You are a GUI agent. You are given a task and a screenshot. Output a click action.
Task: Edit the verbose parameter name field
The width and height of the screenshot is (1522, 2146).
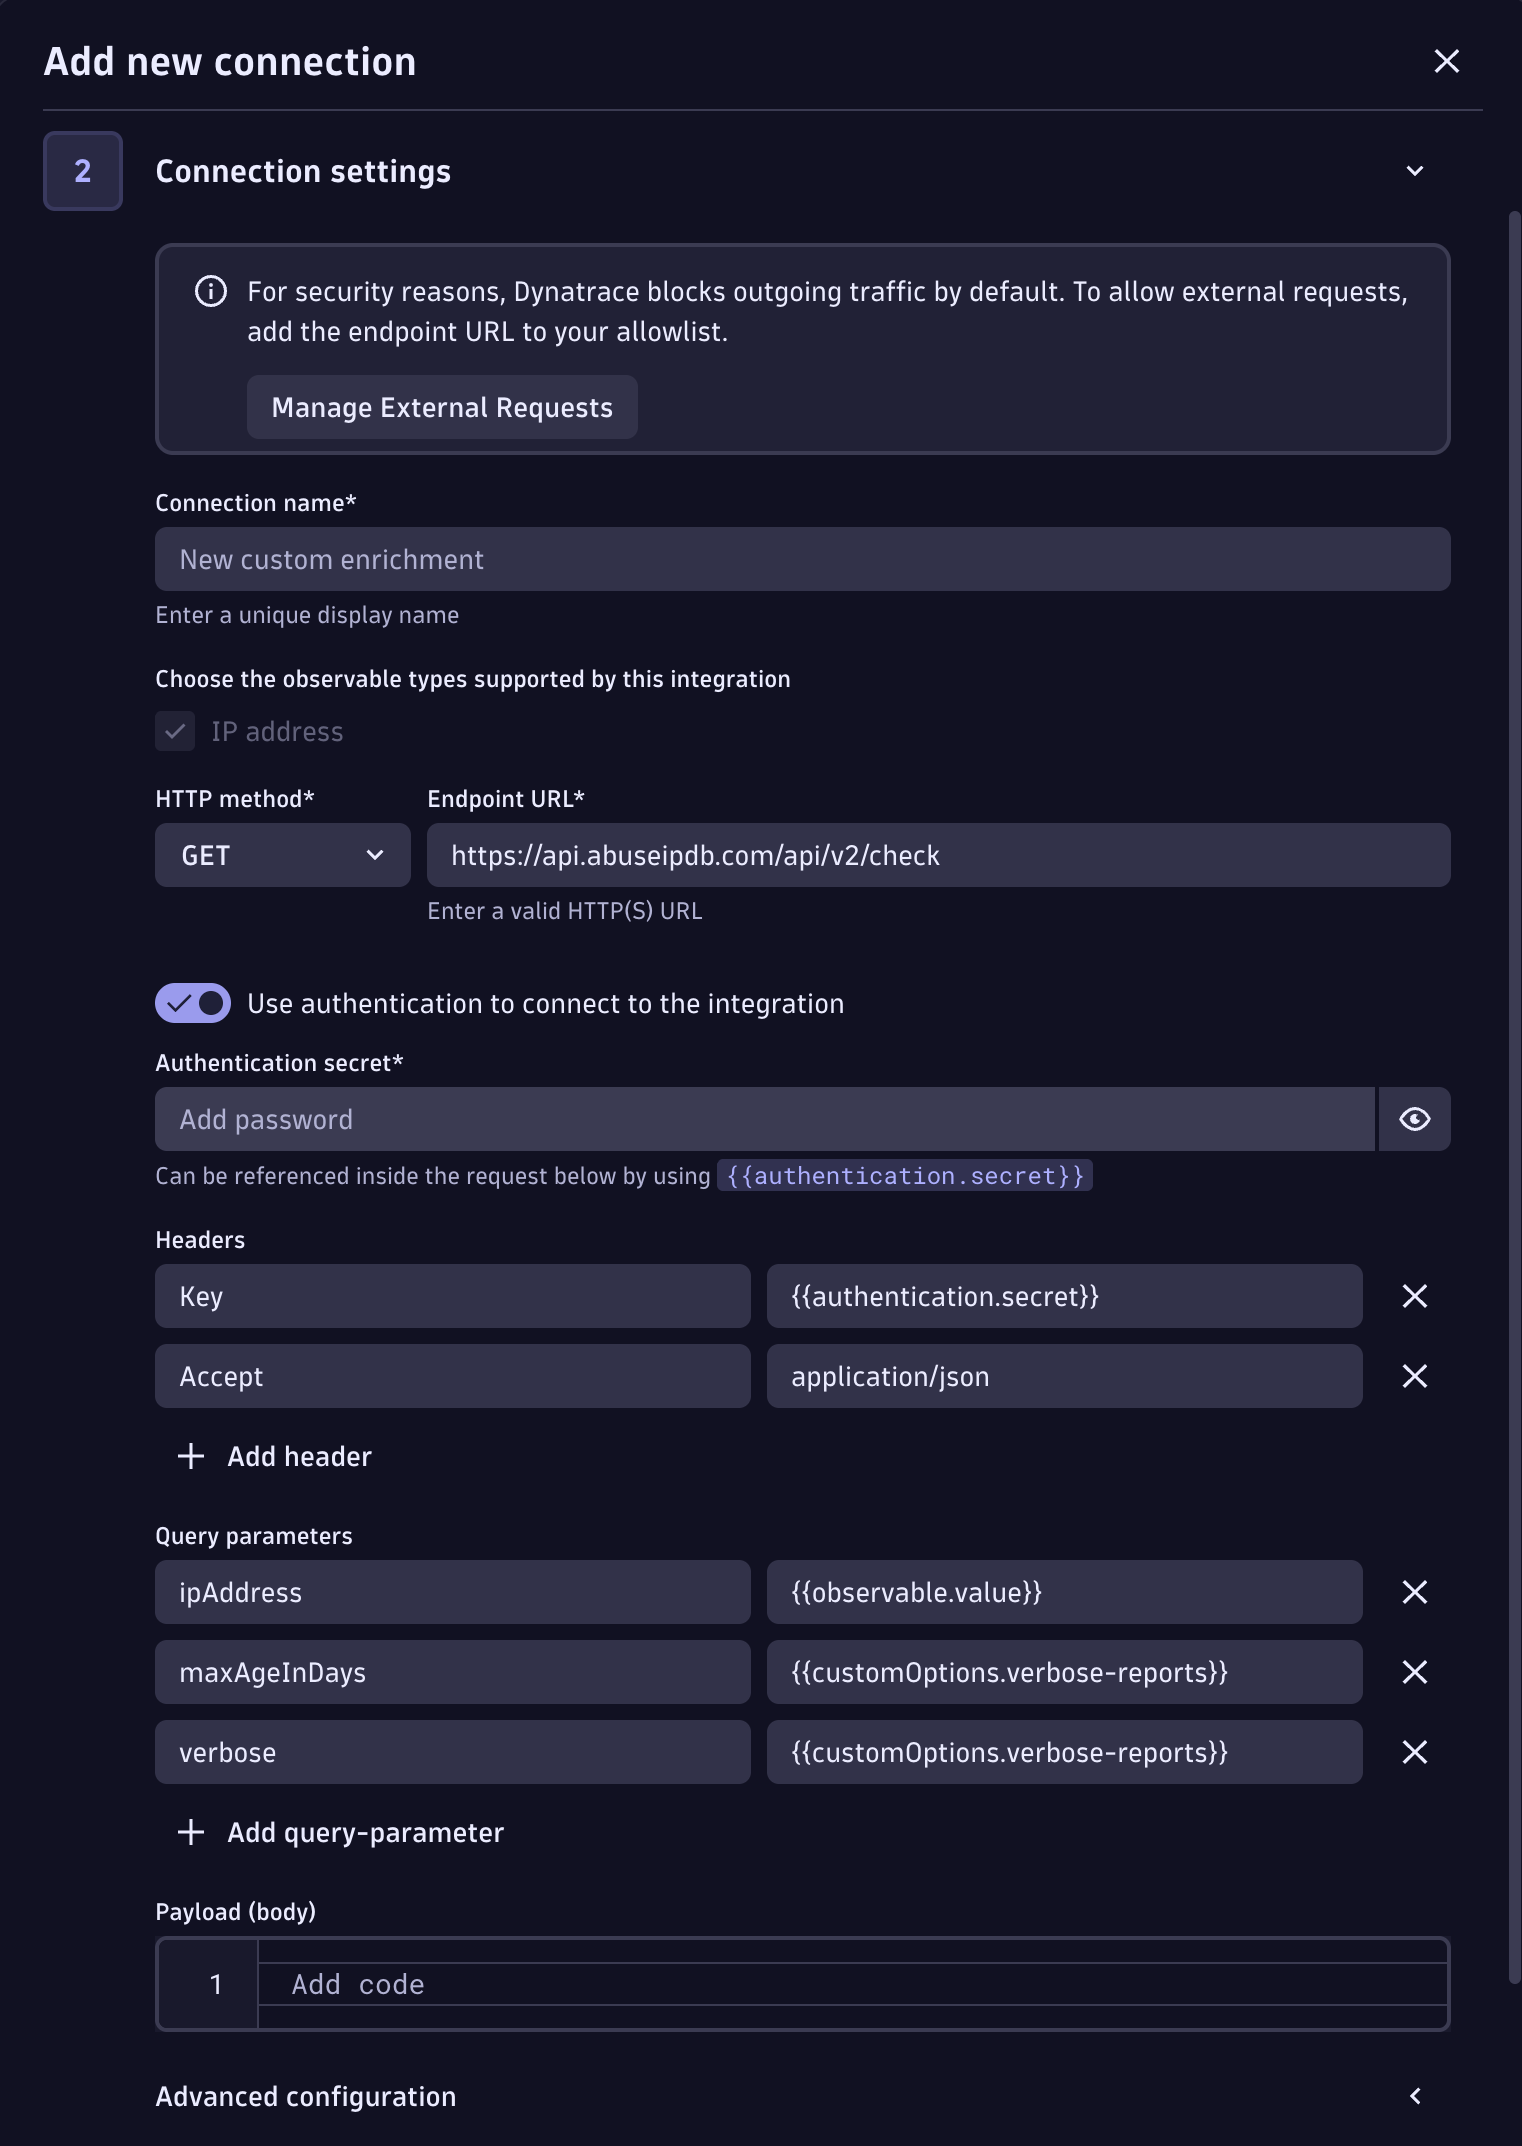453,1752
